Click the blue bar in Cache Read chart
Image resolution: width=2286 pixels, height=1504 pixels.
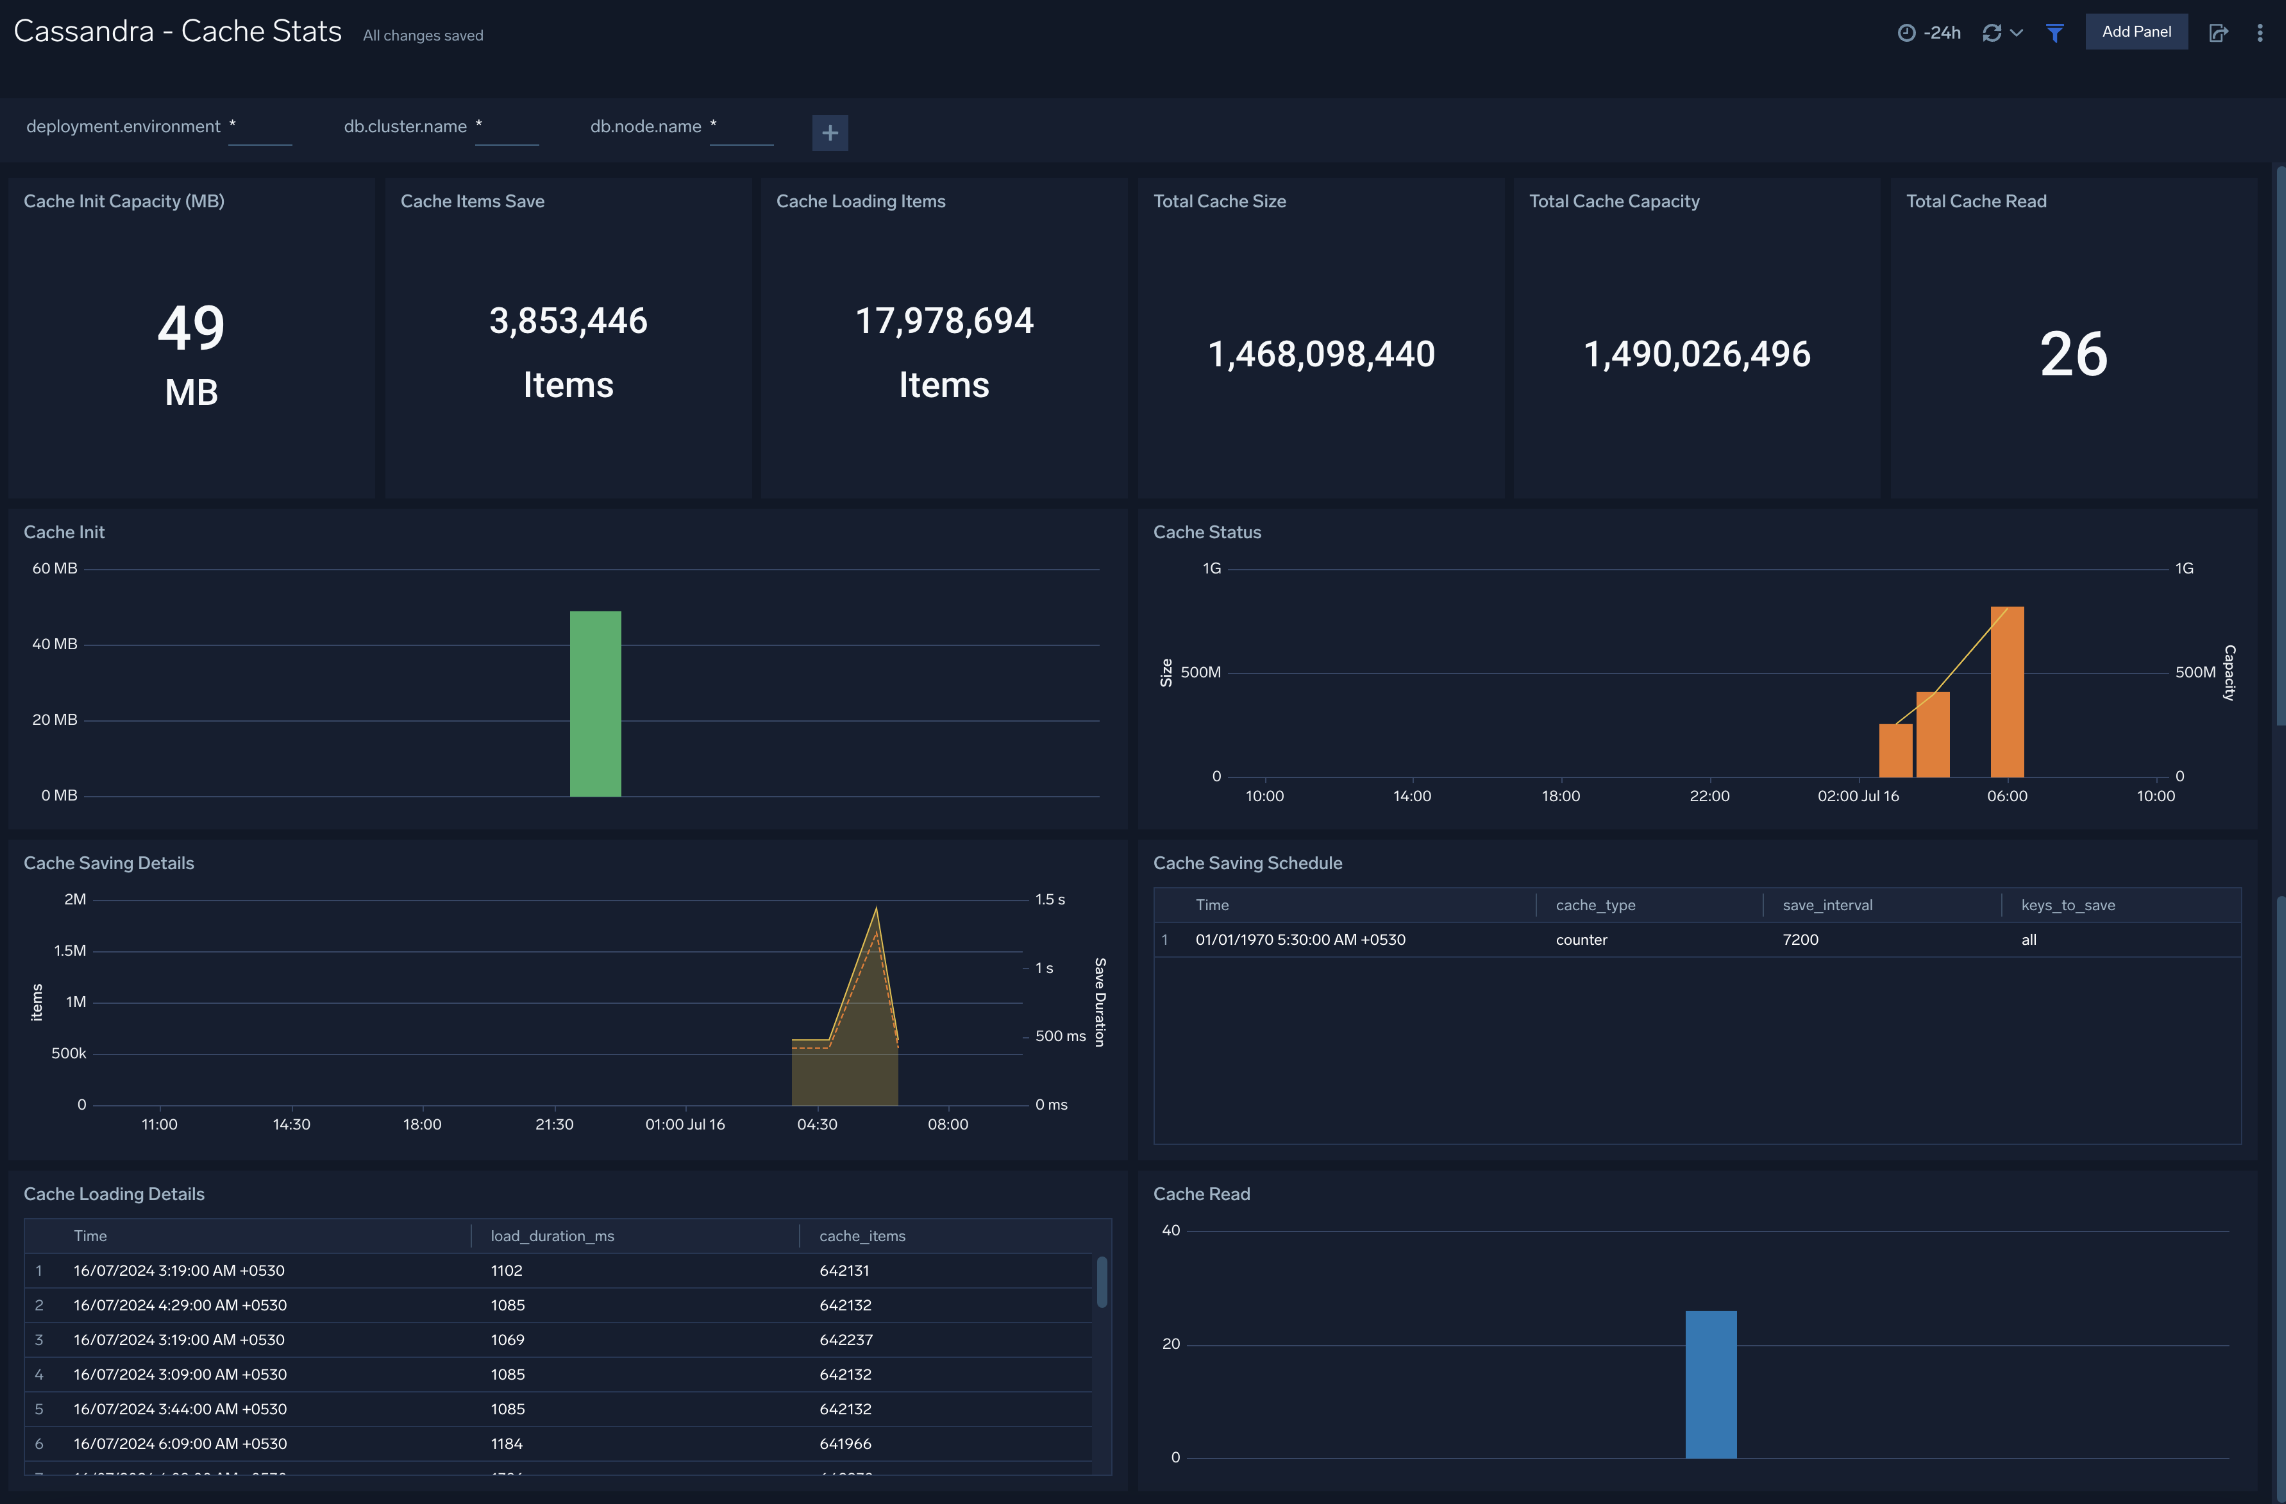pyautogui.click(x=1711, y=1384)
